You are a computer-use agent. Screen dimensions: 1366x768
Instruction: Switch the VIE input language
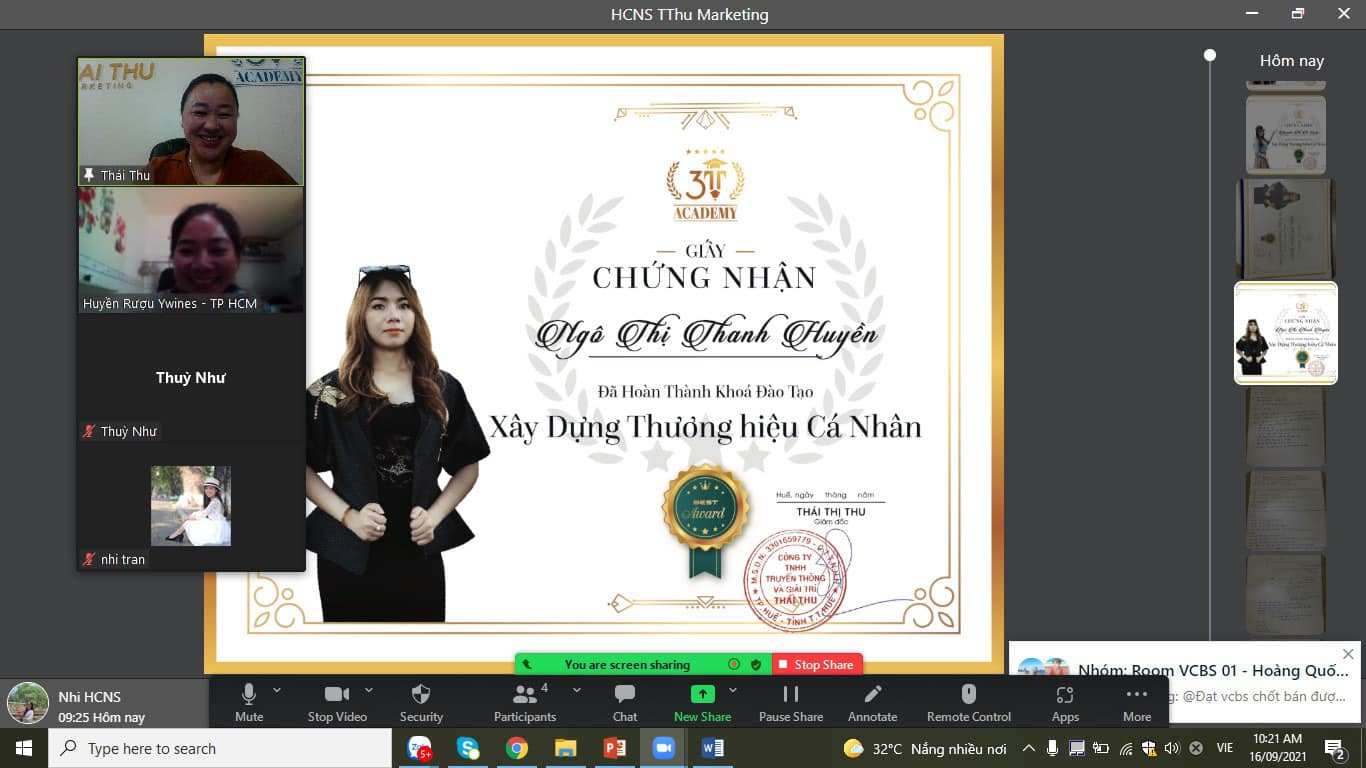1224,748
